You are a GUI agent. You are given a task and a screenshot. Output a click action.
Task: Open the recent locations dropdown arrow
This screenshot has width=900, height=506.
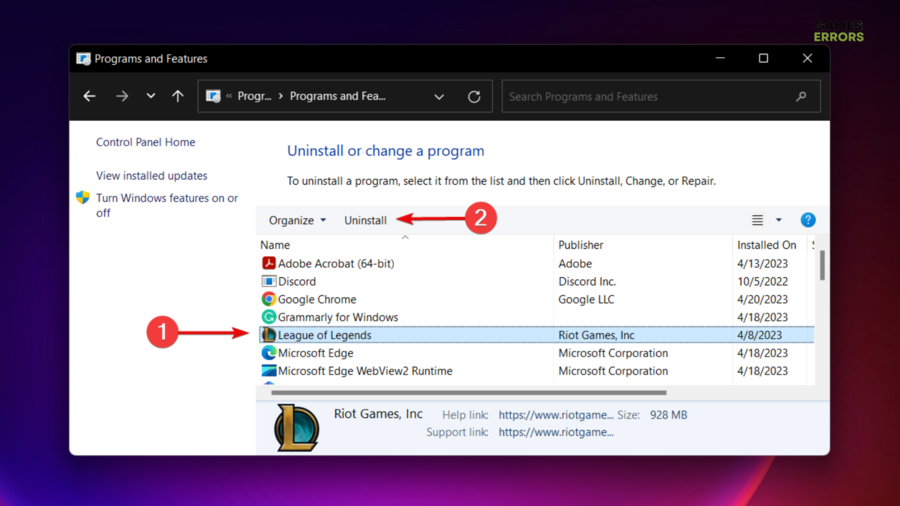tap(151, 97)
